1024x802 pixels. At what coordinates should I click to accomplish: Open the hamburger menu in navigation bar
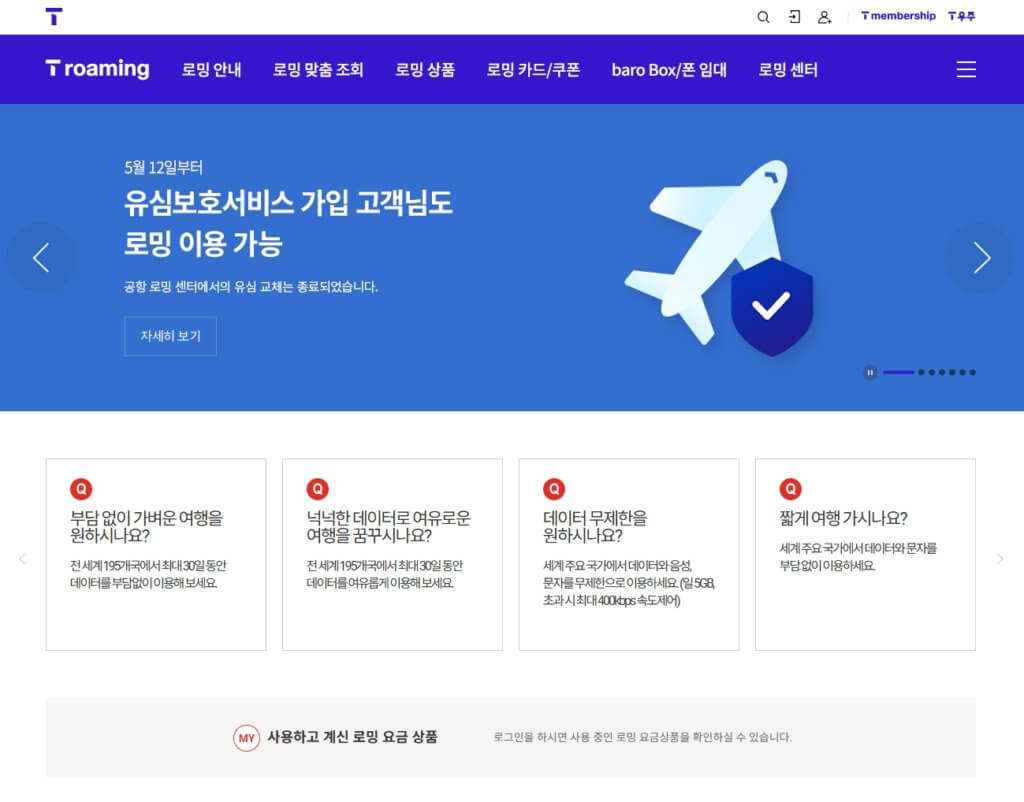click(x=965, y=69)
